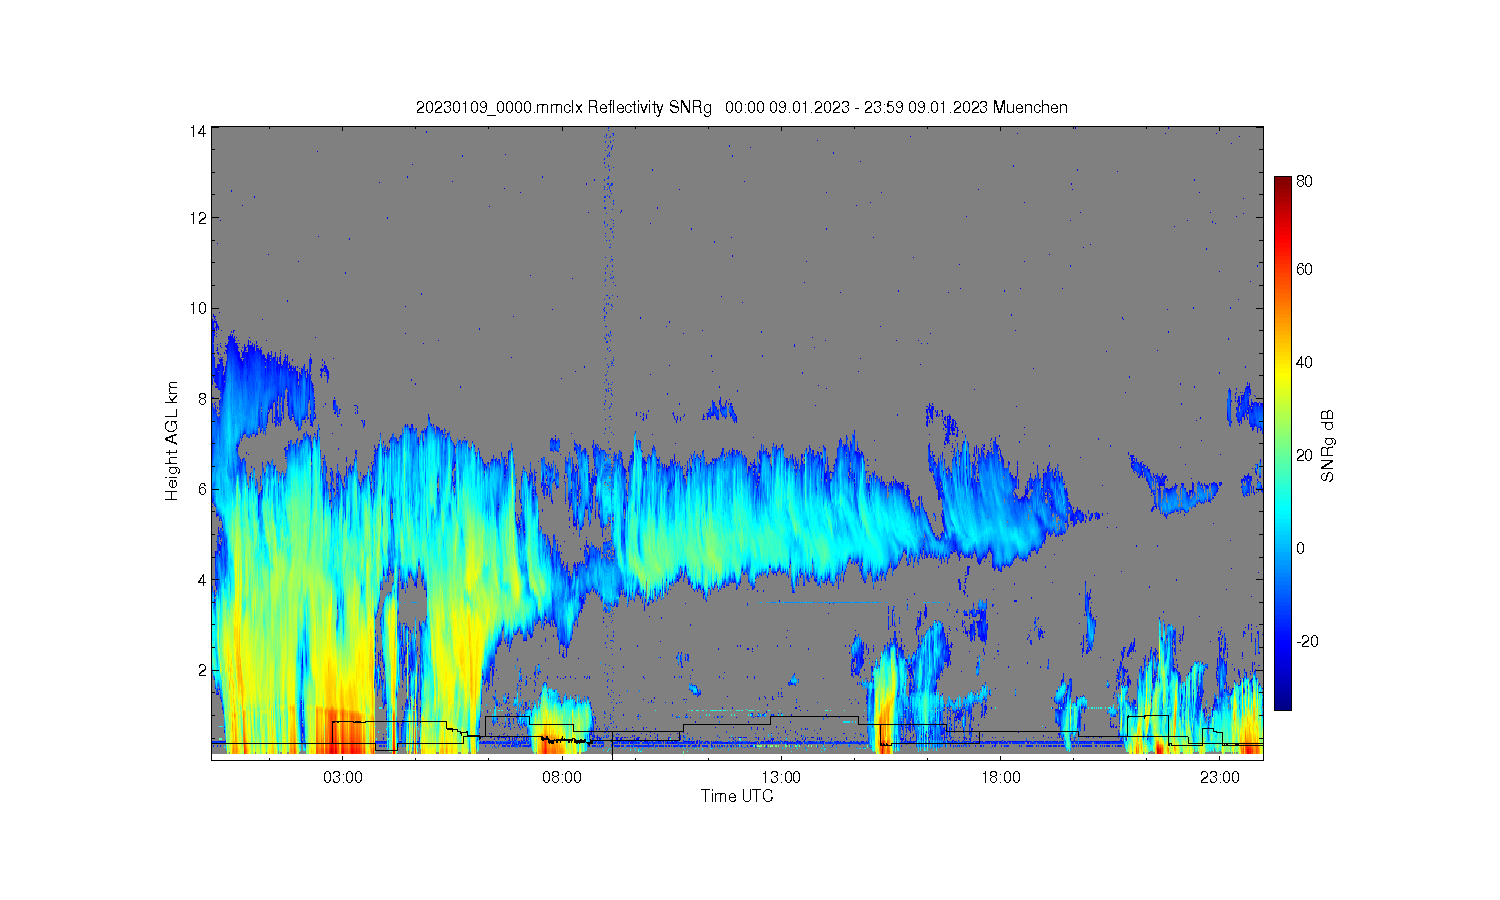
Task: Click the 4 height tick label
Action: [x=203, y=579]
